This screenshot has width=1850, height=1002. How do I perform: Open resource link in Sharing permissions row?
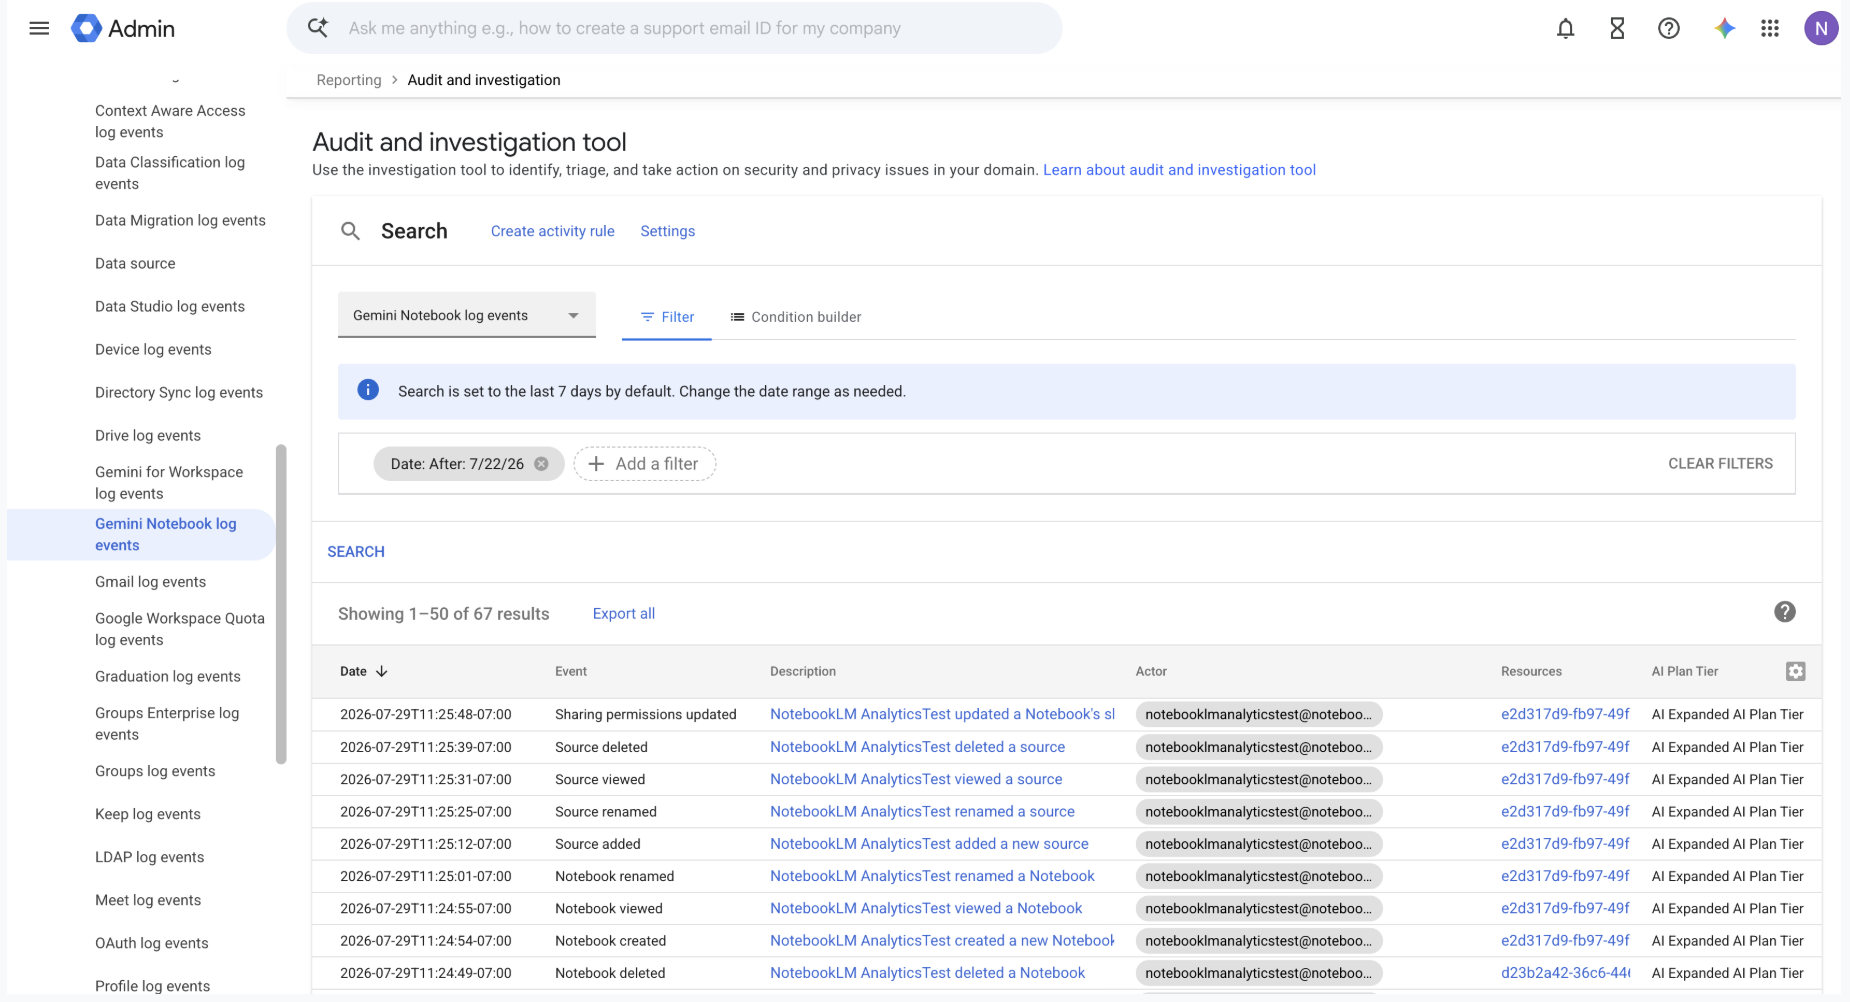click(x=1565, y=715)
